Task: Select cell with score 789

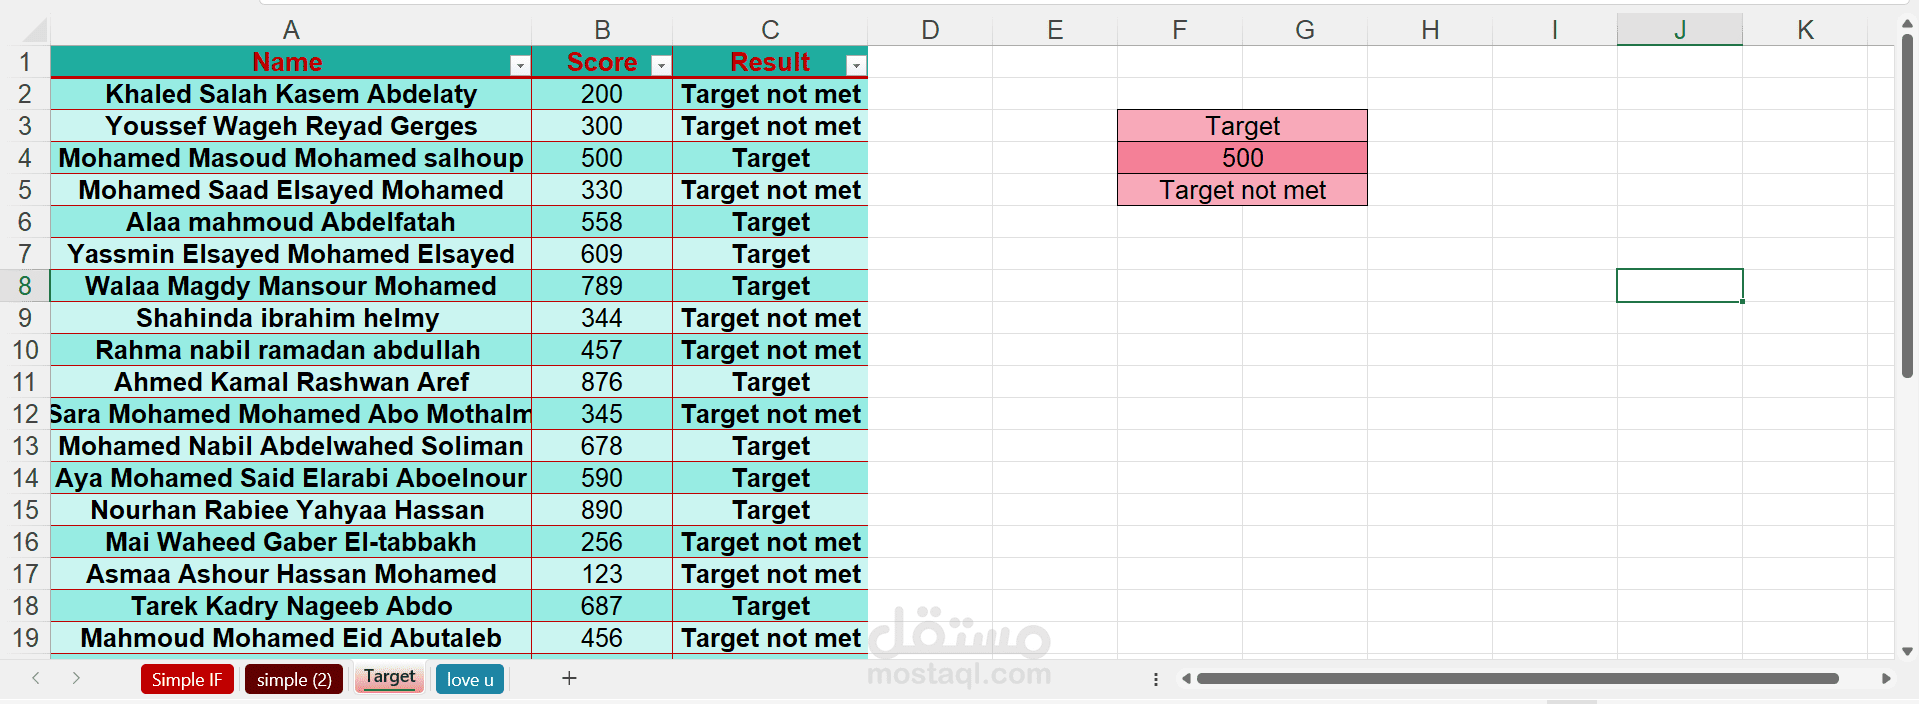Action: point(602,286)
